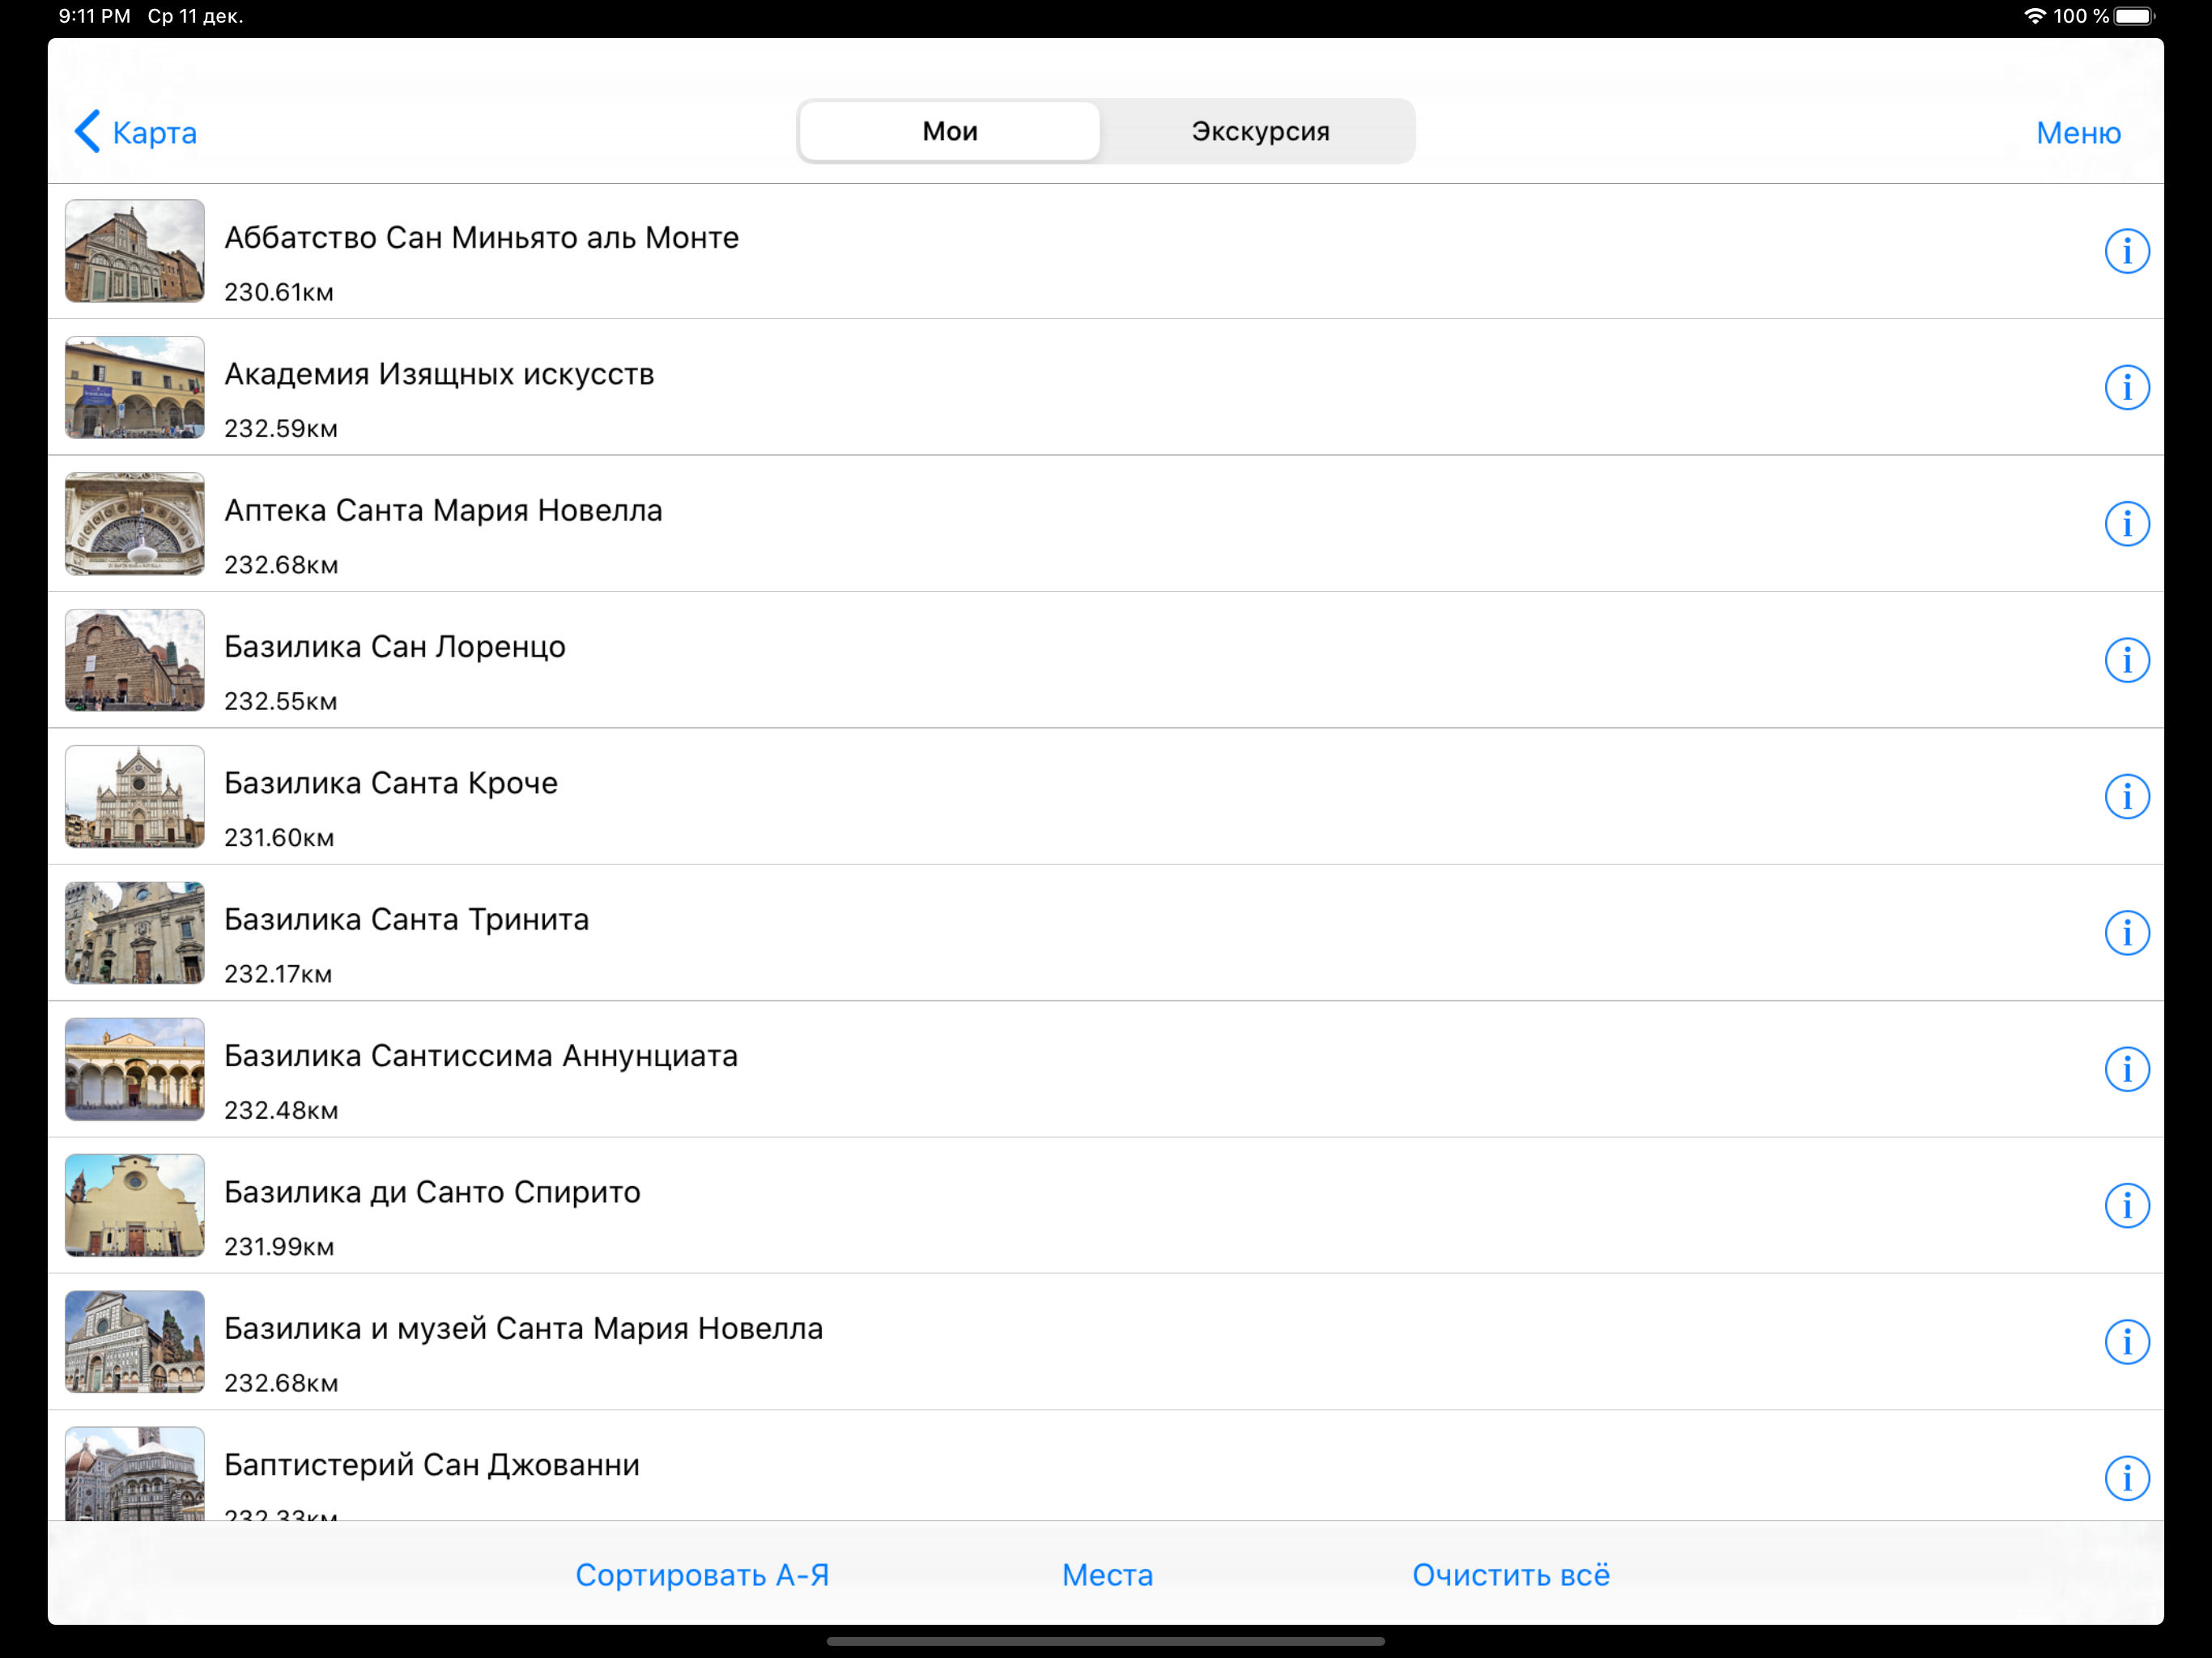Open info for Аптека Санта Мария Новелла

(x=2126, y=523)
